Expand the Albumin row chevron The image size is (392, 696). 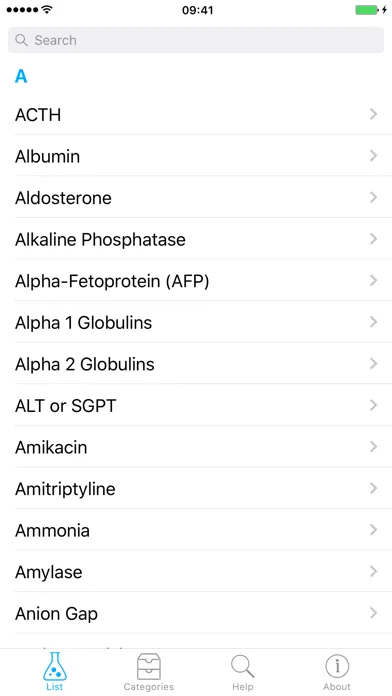tap(373, 156)
